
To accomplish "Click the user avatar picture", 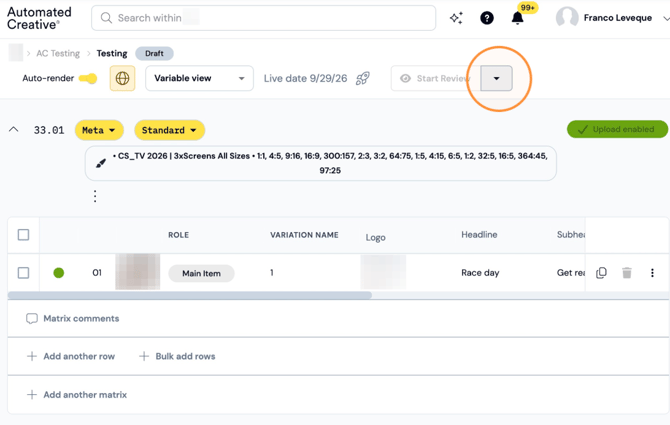I will (567, 18).
